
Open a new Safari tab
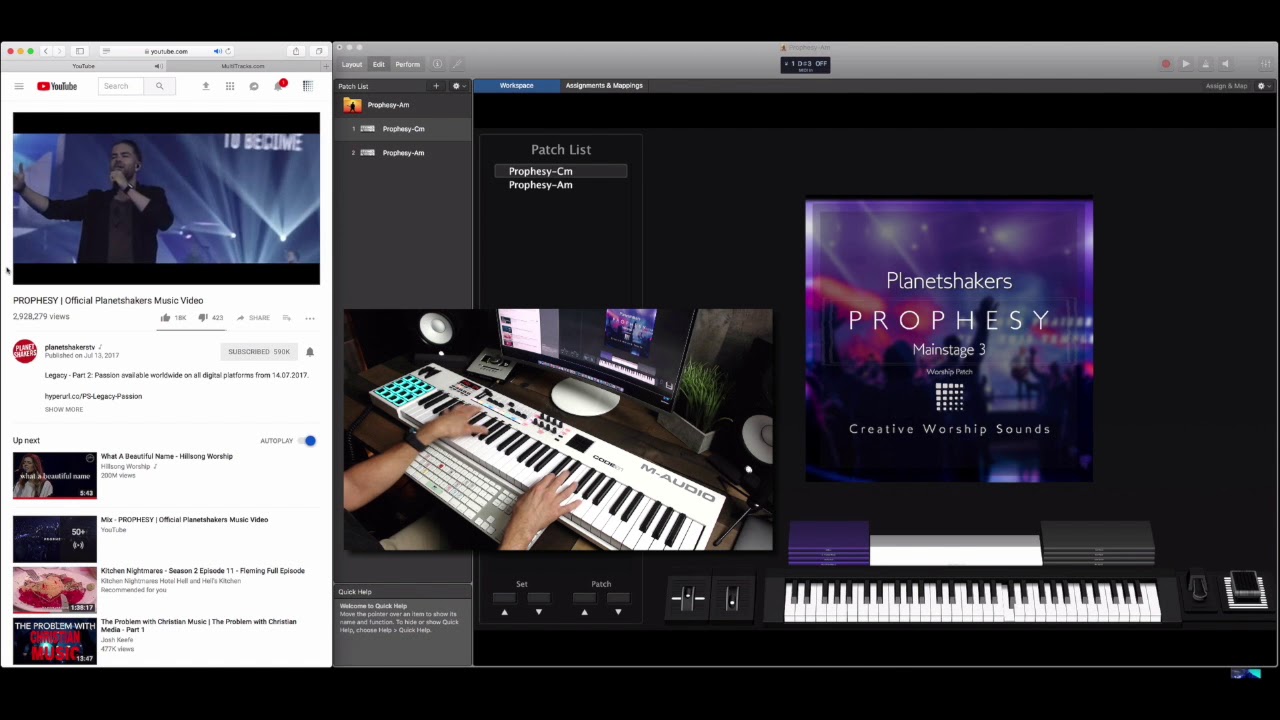(326, 66)
